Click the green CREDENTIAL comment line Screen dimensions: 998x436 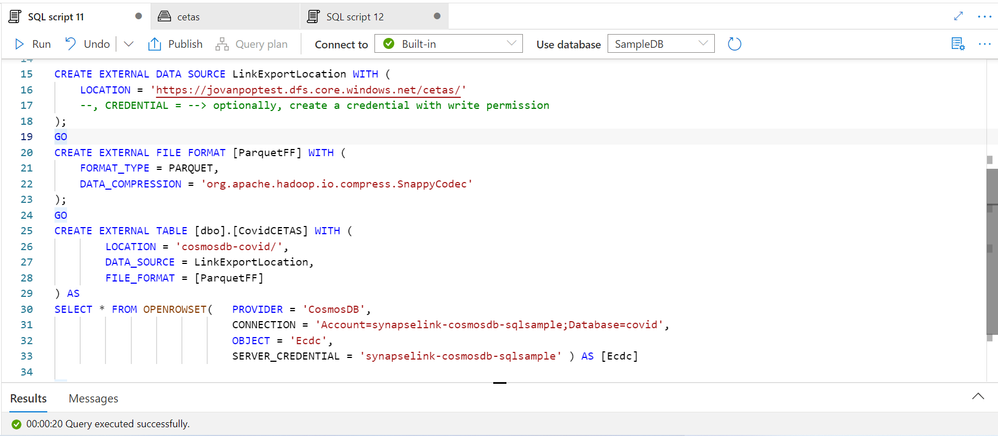314,105
